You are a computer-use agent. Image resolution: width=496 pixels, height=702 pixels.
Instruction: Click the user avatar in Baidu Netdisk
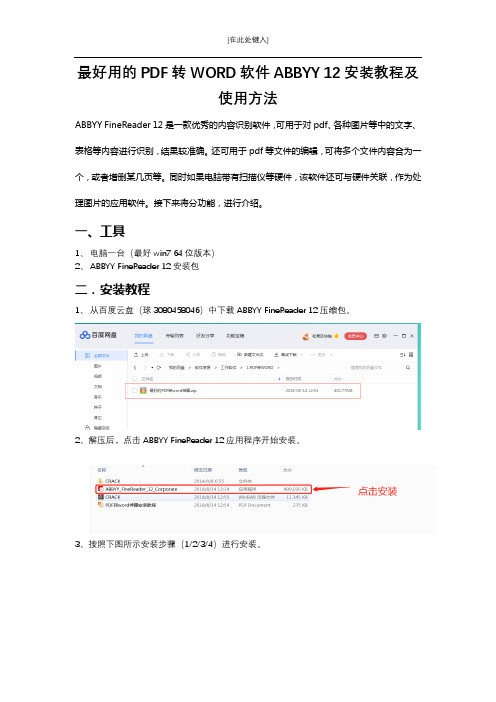(x=306, y=336)
